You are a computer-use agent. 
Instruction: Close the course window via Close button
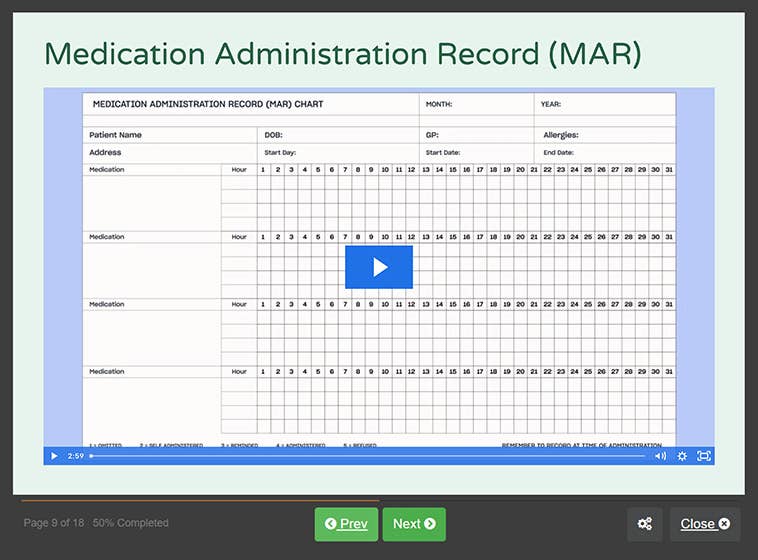[704, 524]
